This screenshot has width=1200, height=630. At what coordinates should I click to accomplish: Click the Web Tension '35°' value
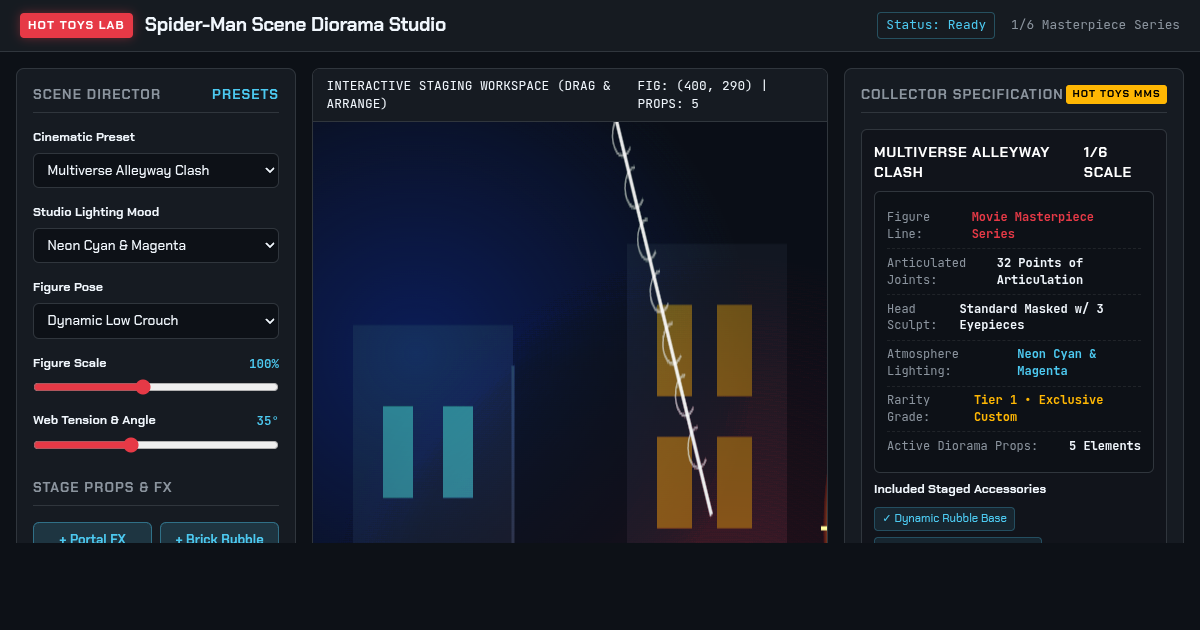pos(267,421)
